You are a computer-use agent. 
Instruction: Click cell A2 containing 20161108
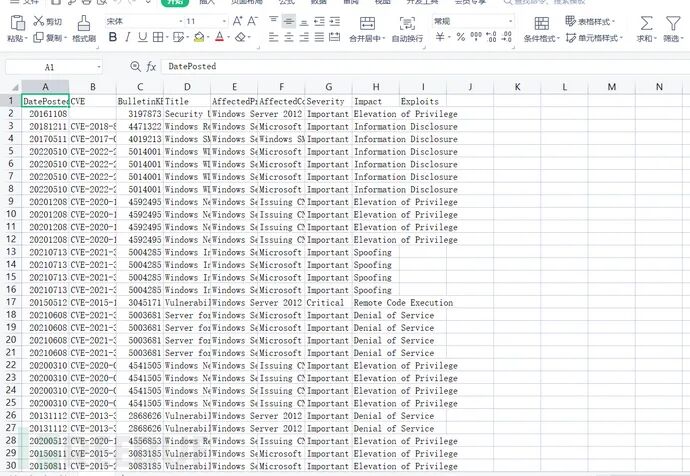pyautogui.click(x=45, y=114)
